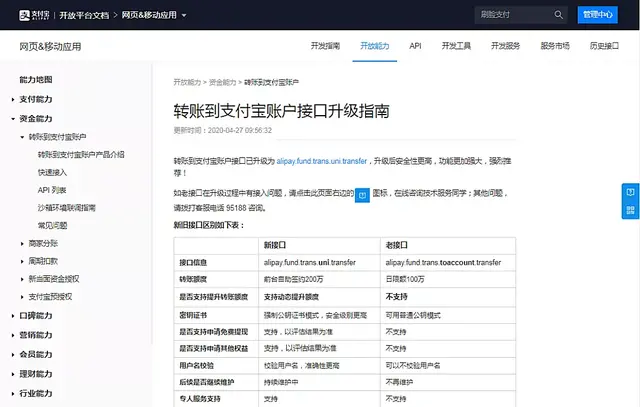Open API 列表 in the sidebar
Image resolution: width=640 pixels, height=407 pixels.
pos(52,190)
